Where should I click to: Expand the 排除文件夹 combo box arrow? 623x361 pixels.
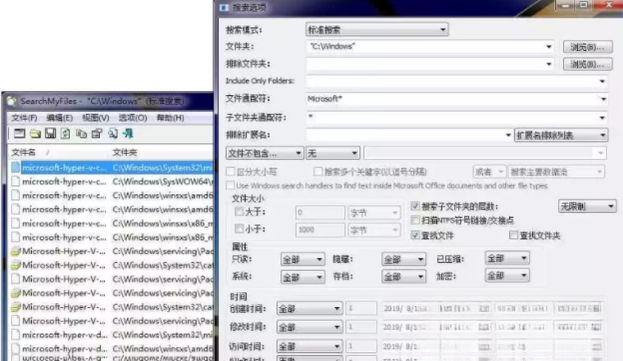click(x=549, y=64)
